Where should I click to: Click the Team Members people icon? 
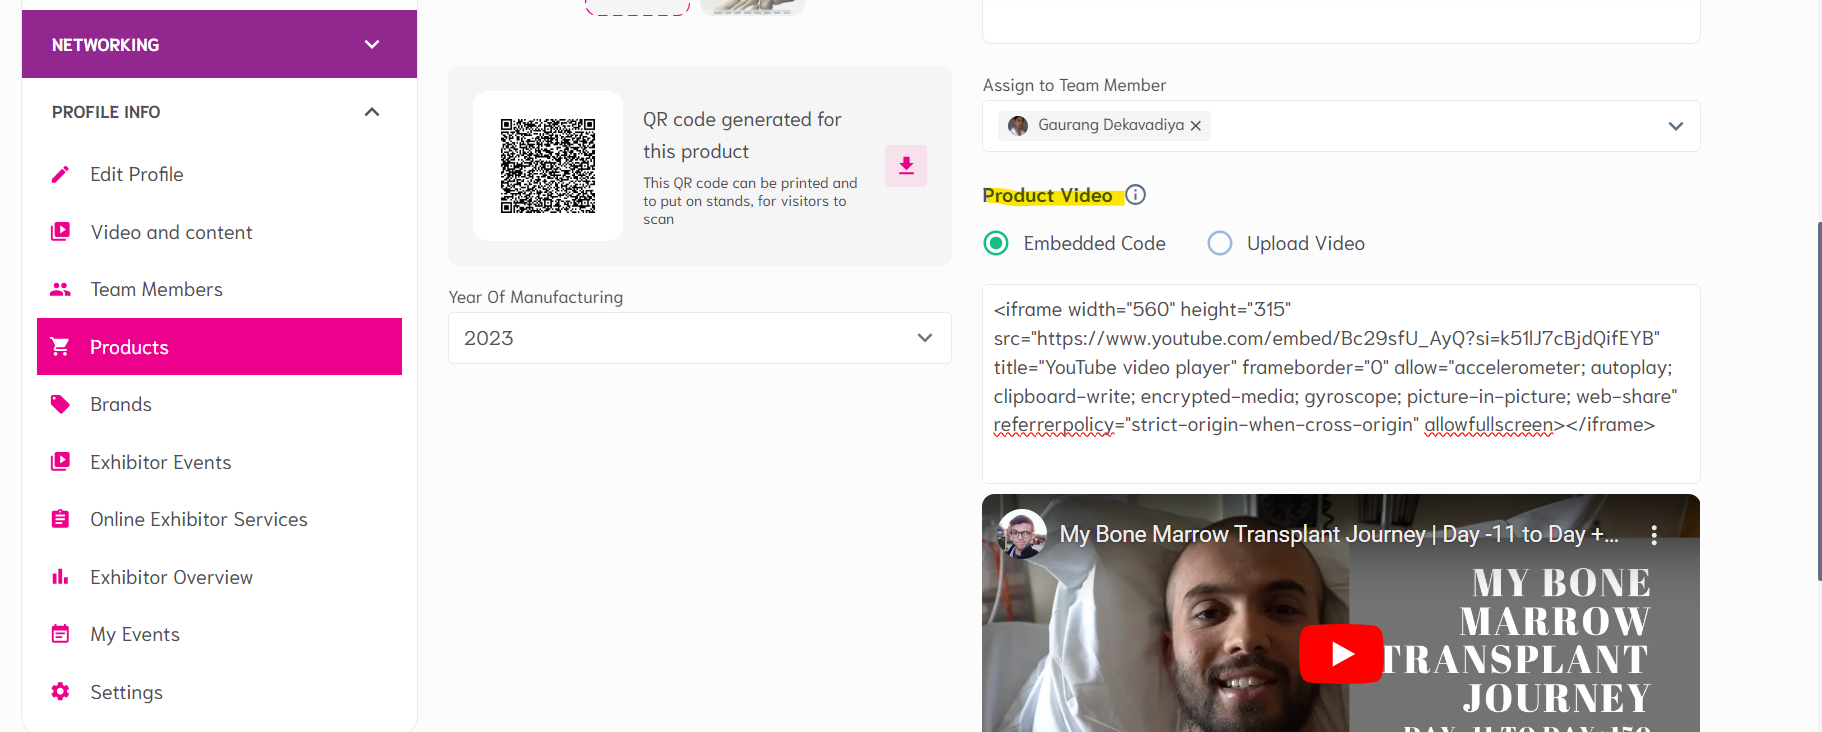click(61, 290)
